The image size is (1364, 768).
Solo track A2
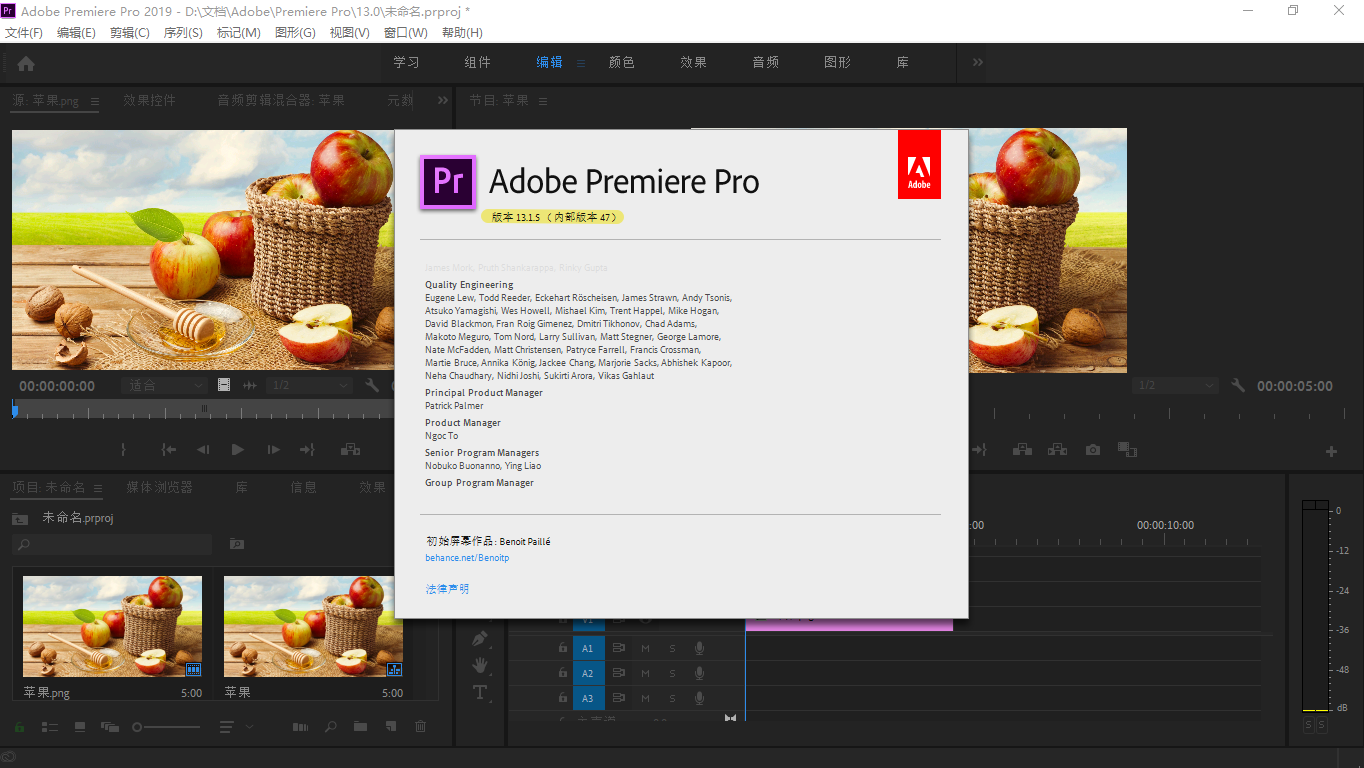pos(672,673)
